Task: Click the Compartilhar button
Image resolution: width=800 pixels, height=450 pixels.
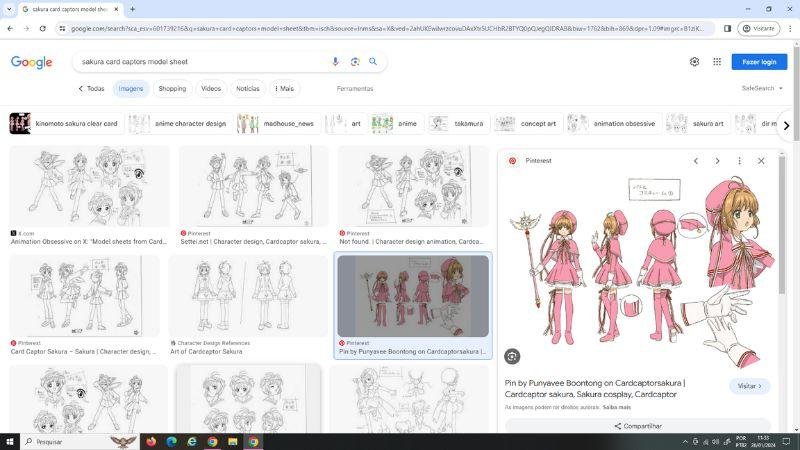Action: pyautogui.click(x=638, y=426)
